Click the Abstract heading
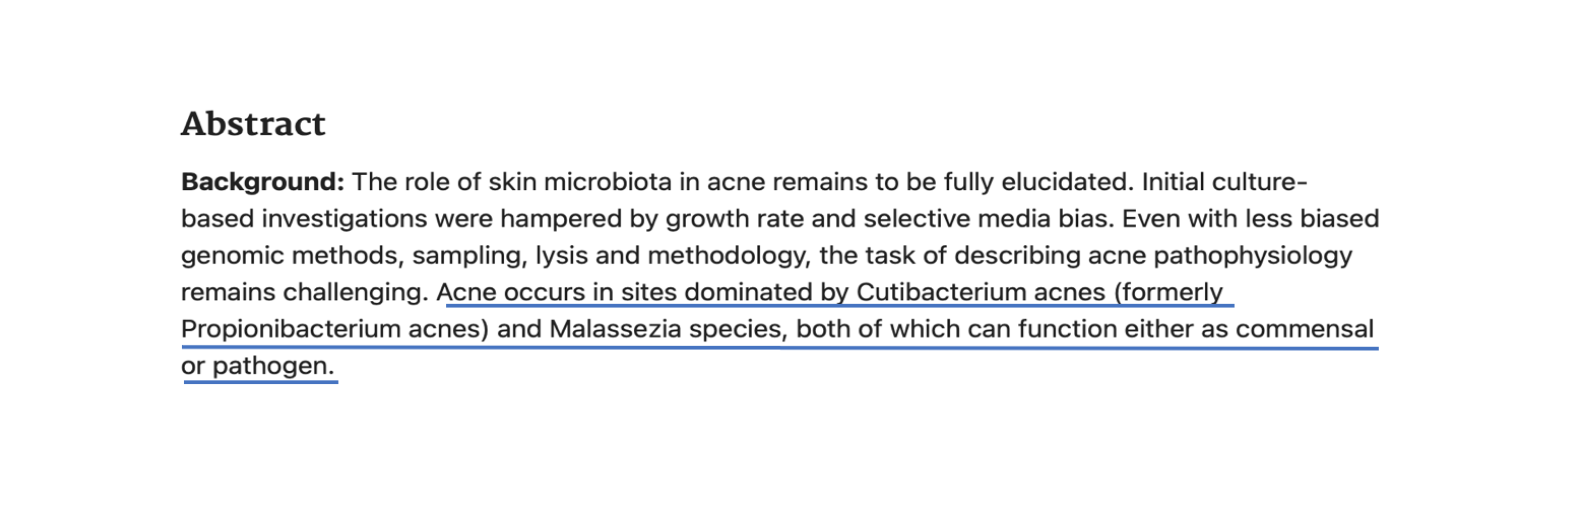This screenshot has width=1581, height=510. click(x=253, y=124)
